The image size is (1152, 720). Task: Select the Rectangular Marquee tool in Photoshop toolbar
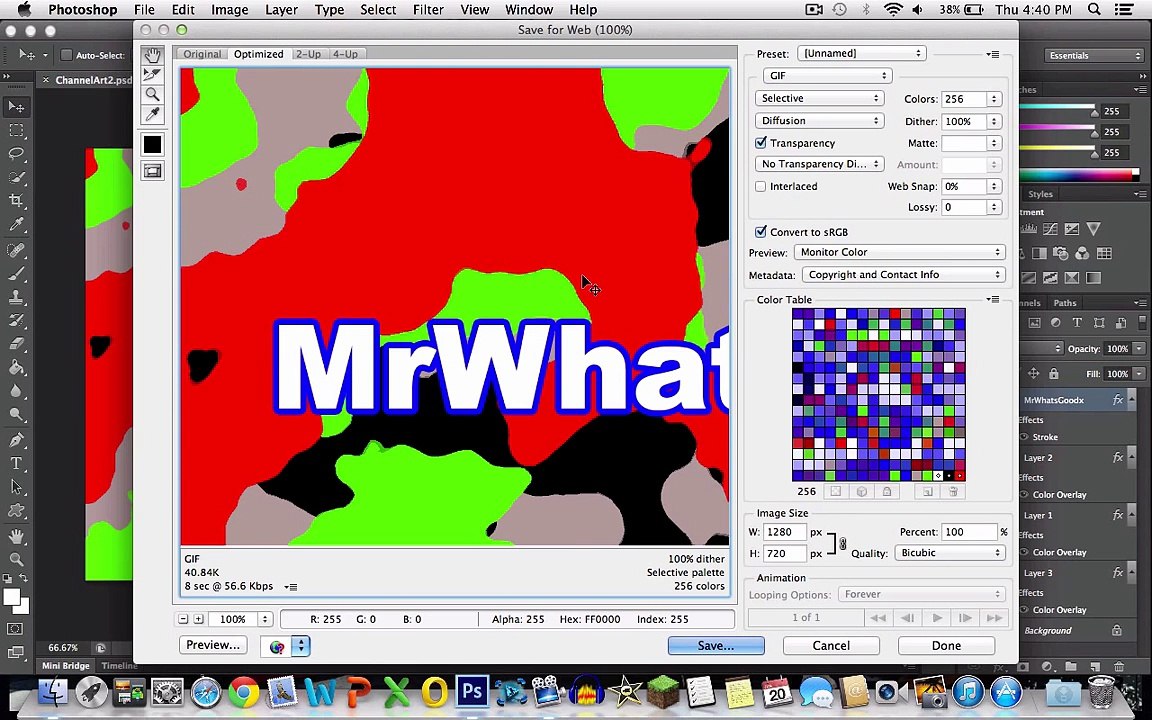(16, 130)
